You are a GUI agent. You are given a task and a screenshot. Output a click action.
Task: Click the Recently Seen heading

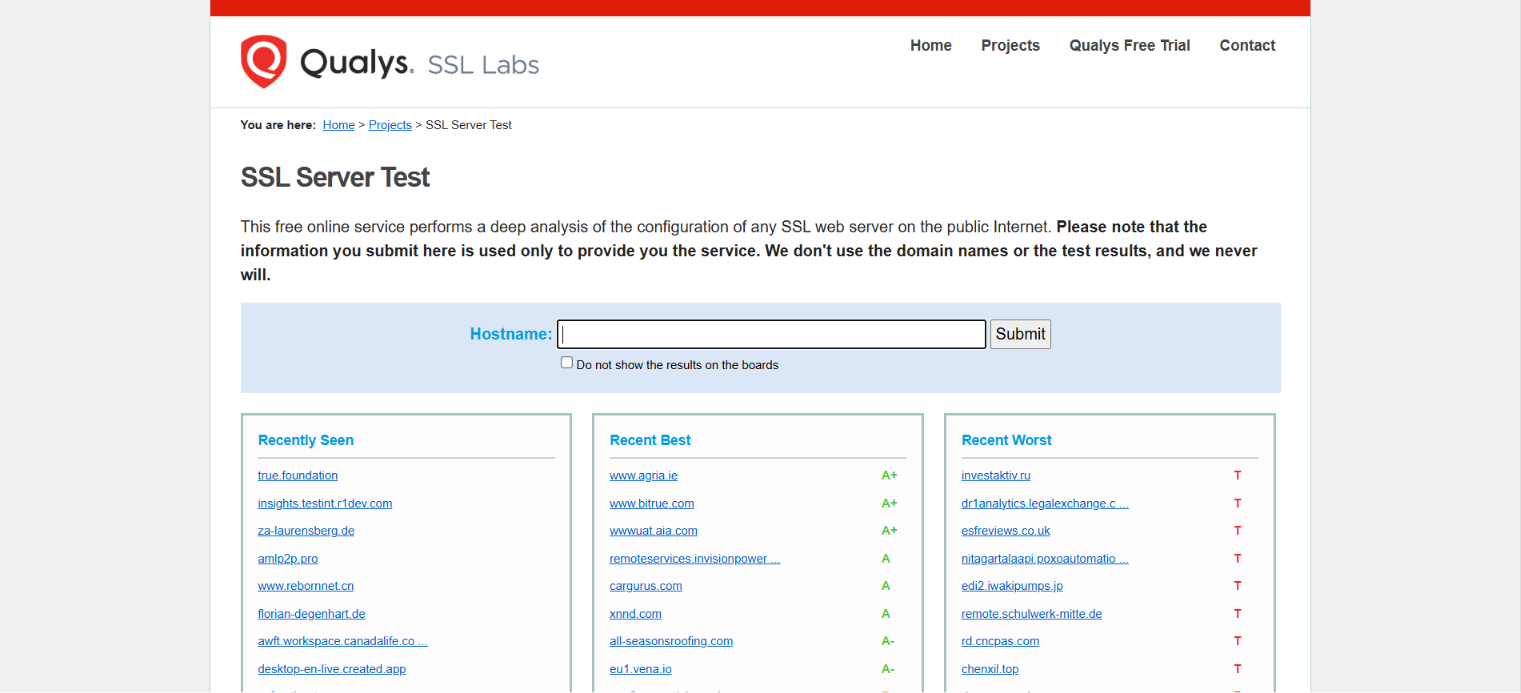coord(305,440)
